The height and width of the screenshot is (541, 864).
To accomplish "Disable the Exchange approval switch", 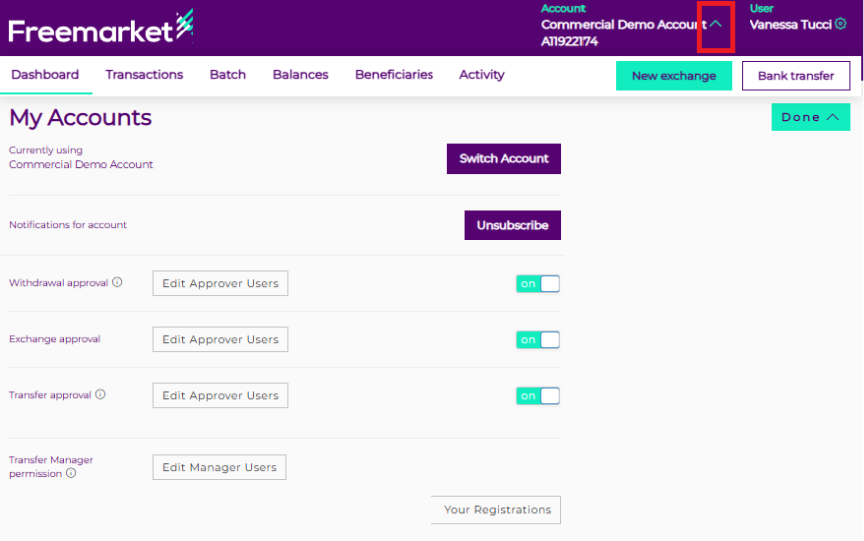I will (538, 340).
